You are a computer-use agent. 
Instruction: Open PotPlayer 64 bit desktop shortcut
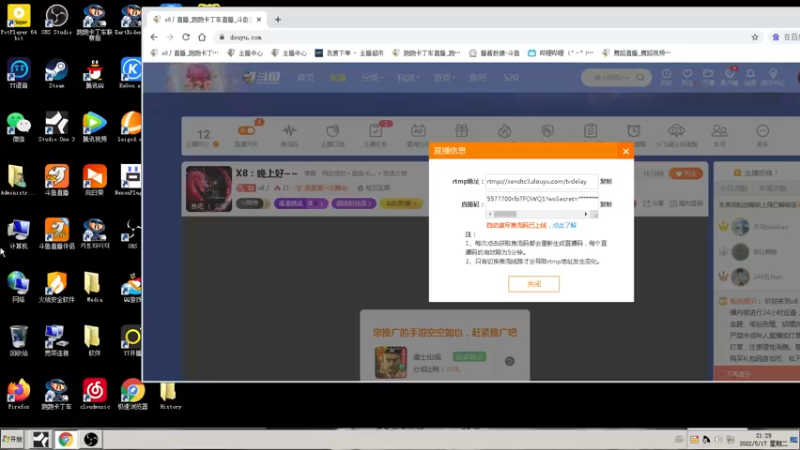18,20
